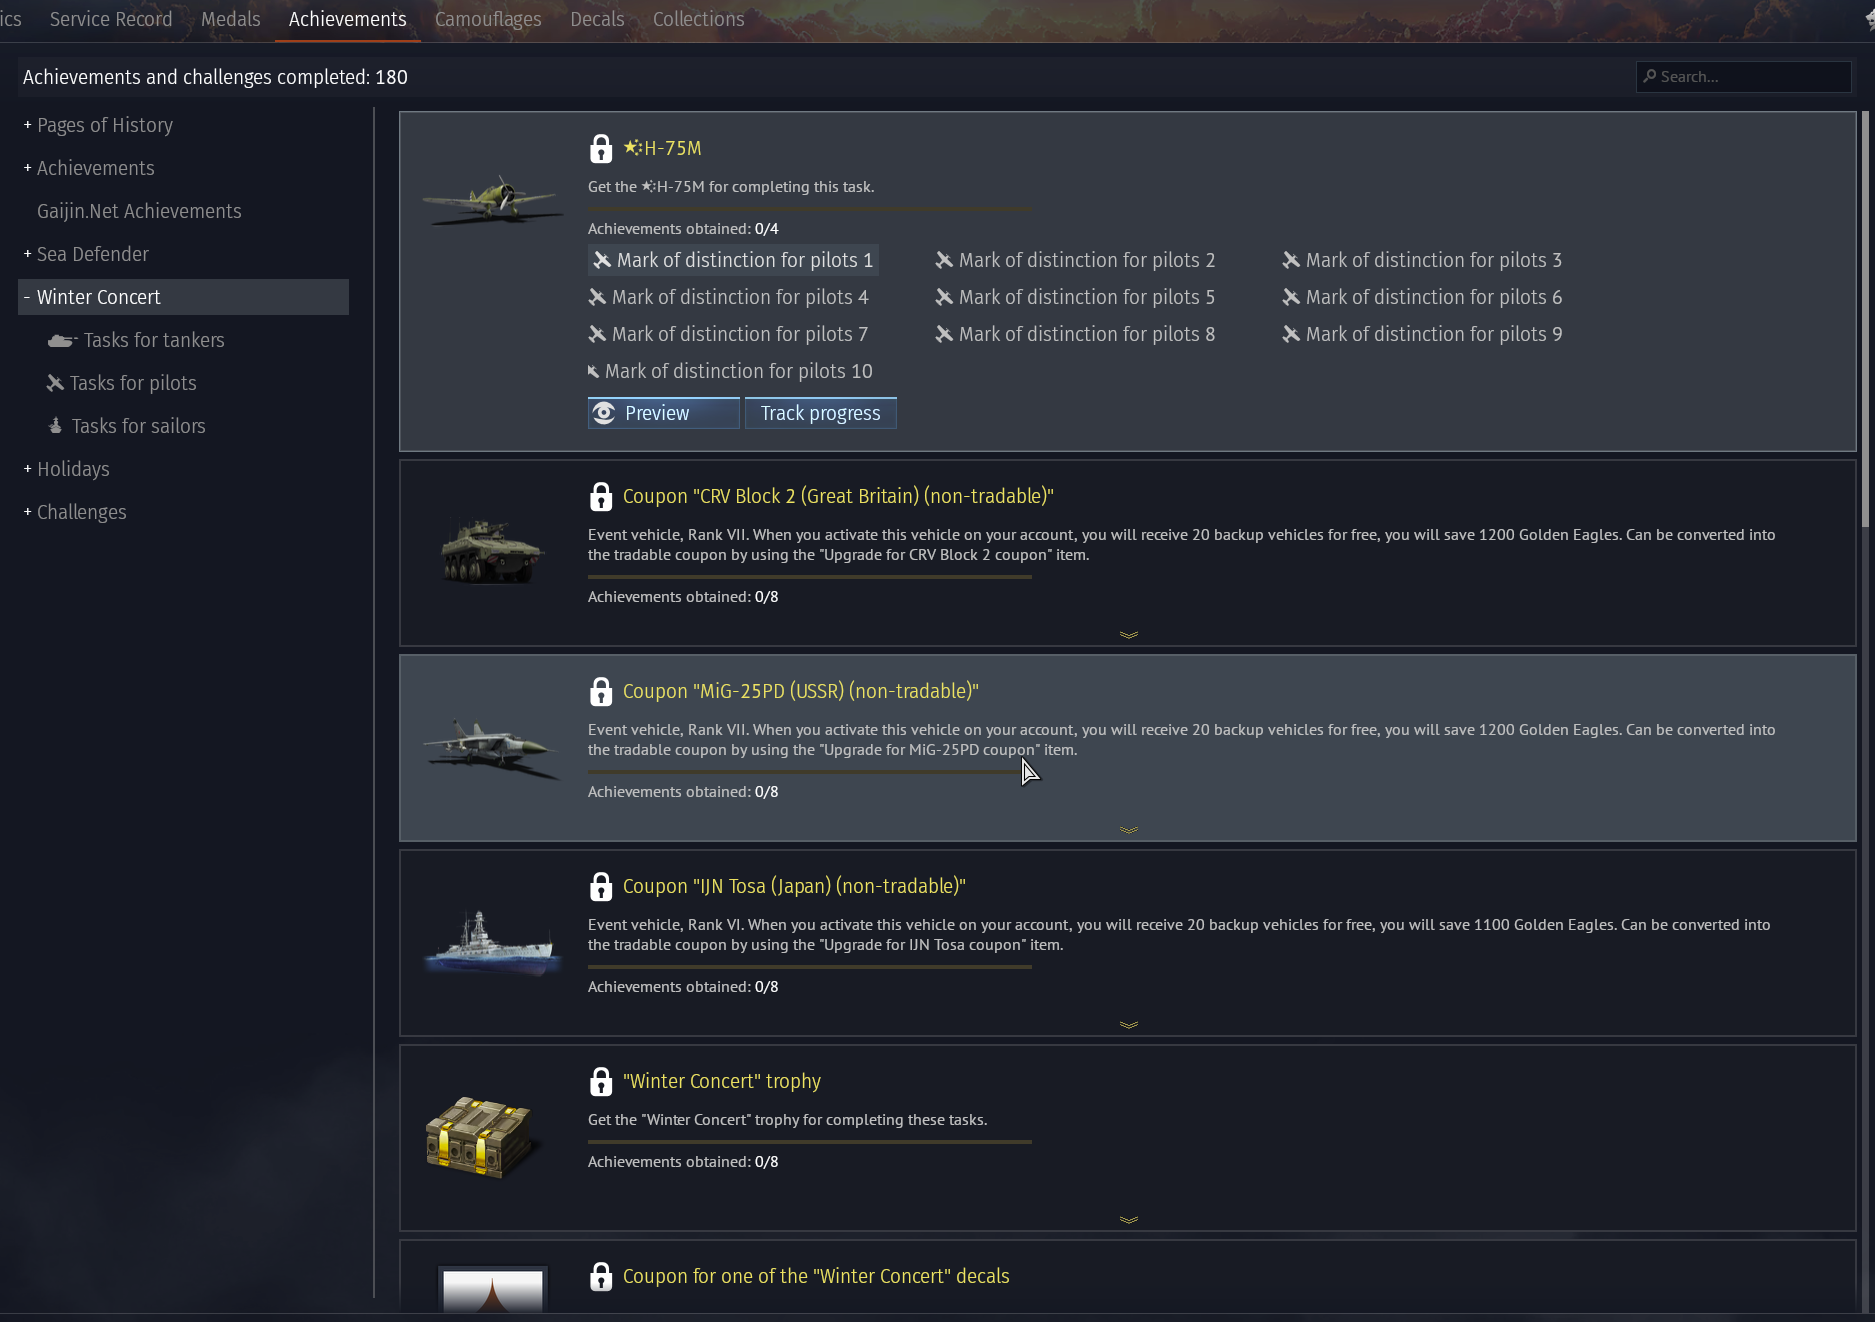Select Tasks for sailors
The image size is (1875, 1322).
139,426
